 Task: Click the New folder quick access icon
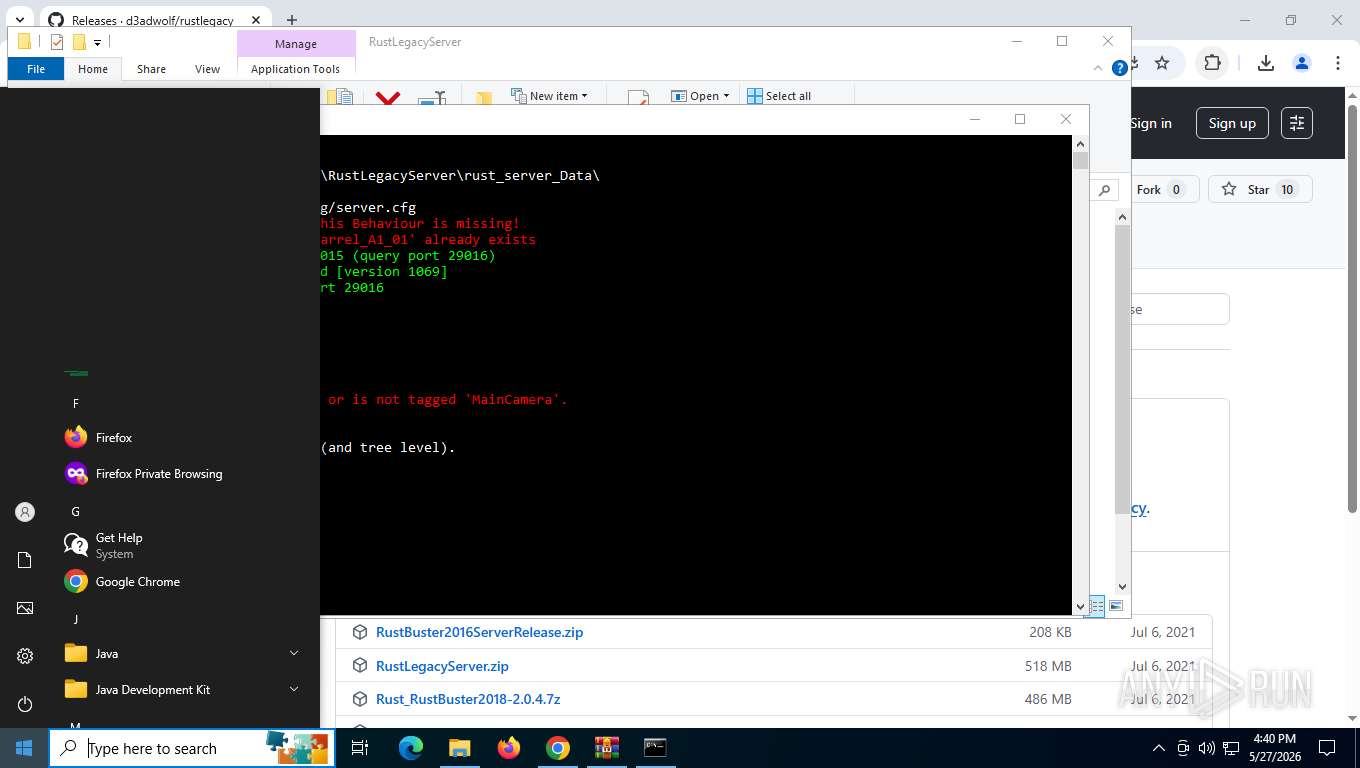tap(77, 42)
